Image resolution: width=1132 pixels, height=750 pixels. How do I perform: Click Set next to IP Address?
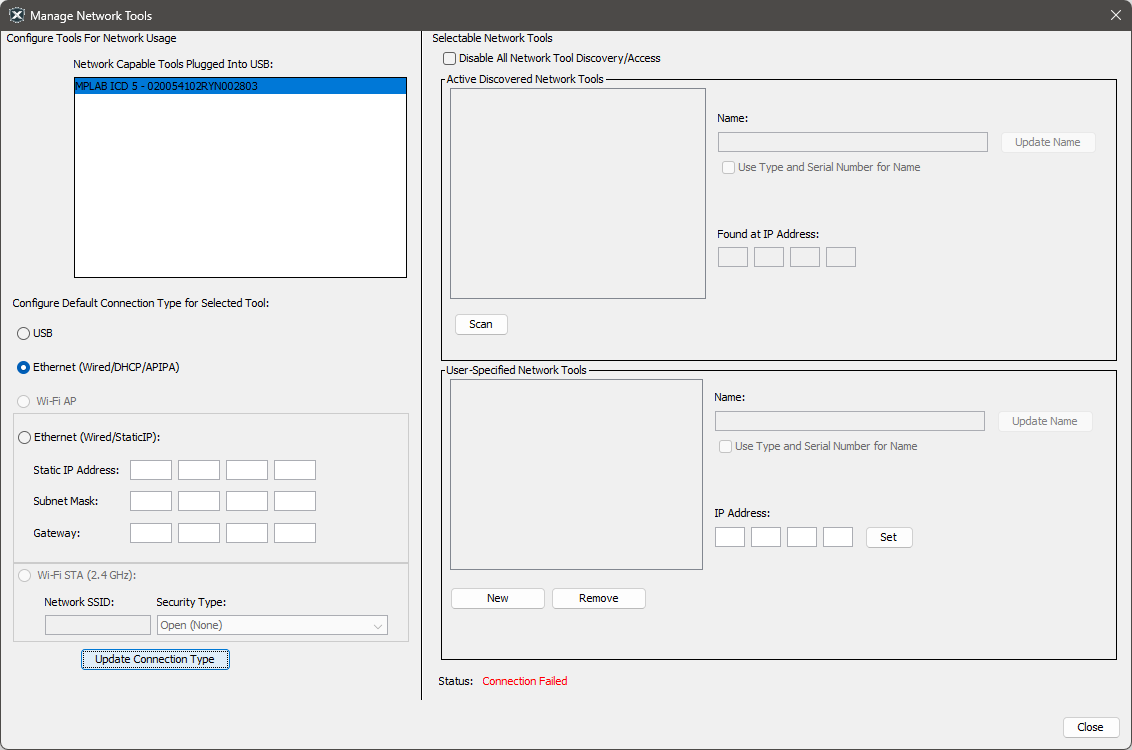pos(889,537)
